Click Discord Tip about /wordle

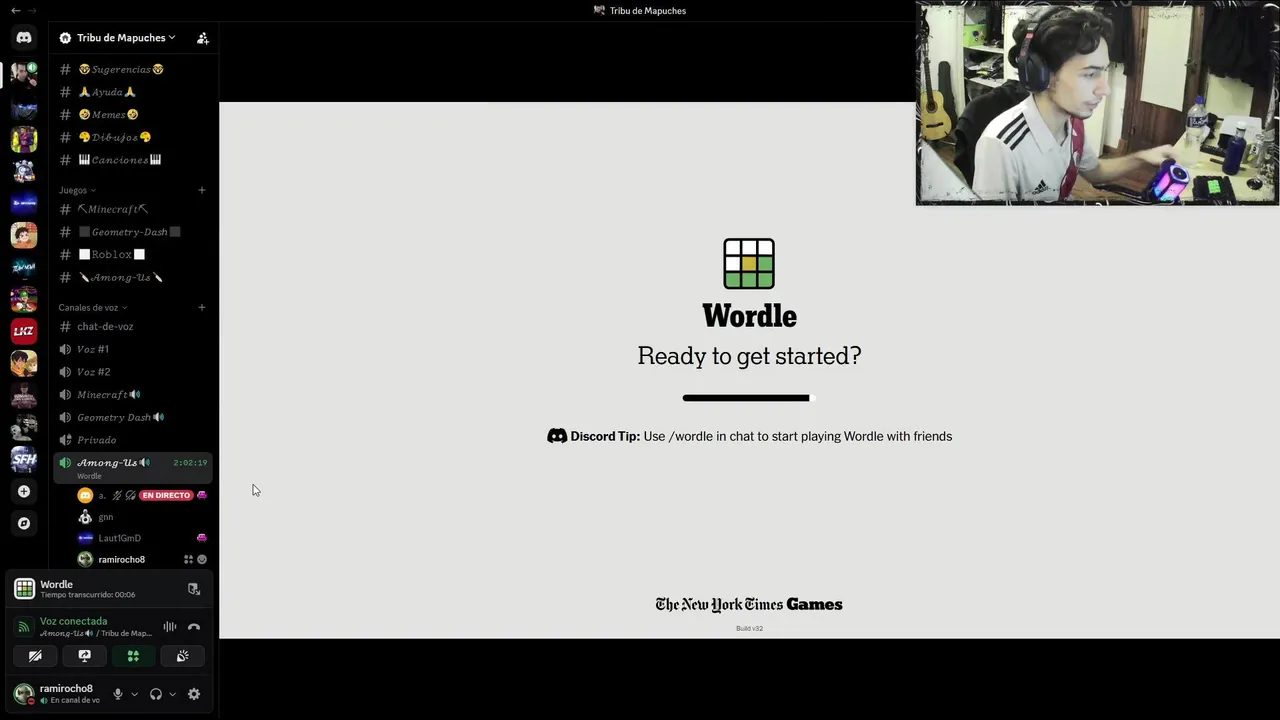(749, 436)
